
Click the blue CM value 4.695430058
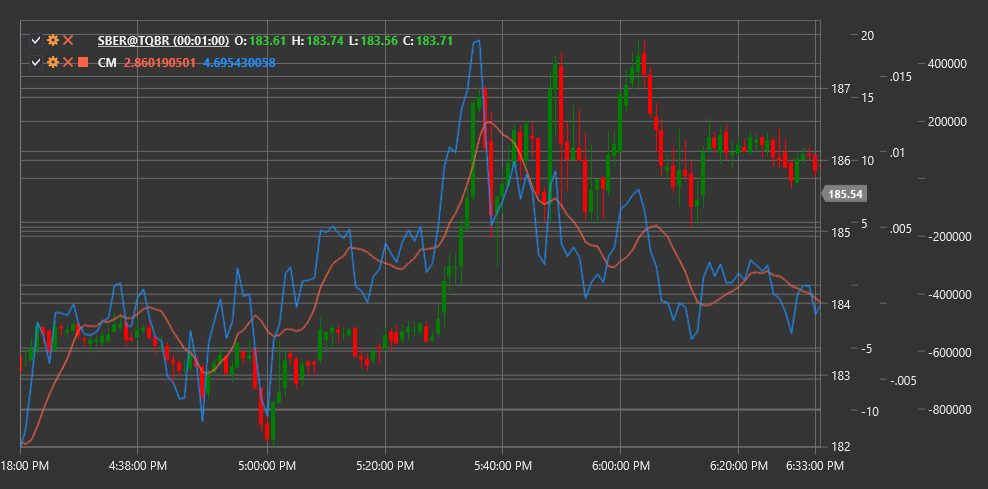[x=239, y=62]
